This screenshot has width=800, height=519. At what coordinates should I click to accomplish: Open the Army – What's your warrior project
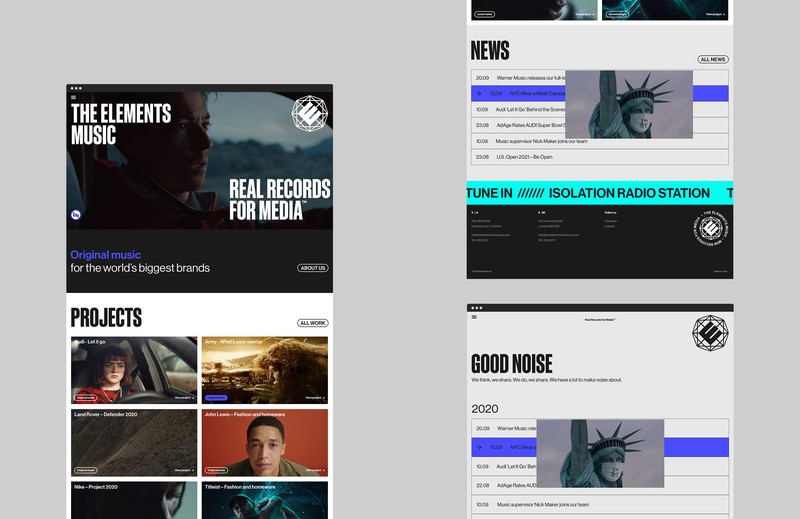point(264,370)
